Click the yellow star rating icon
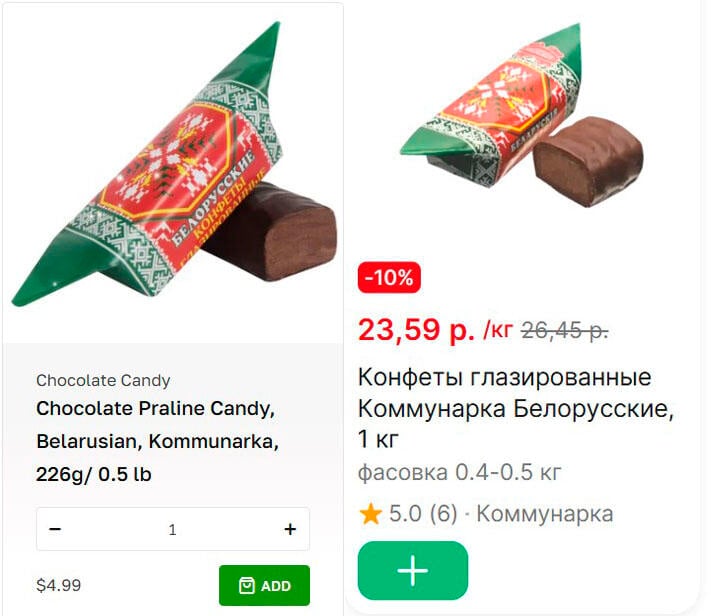The height and width of the screenshot is (616, 711). point(370,514)
